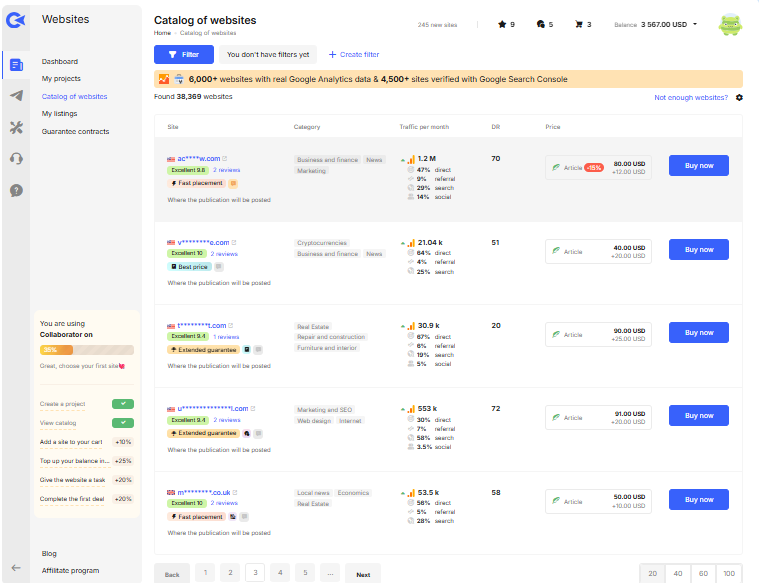
Task: Open external link icon next to m********.co.uk
Action: [x=235, y=492]
